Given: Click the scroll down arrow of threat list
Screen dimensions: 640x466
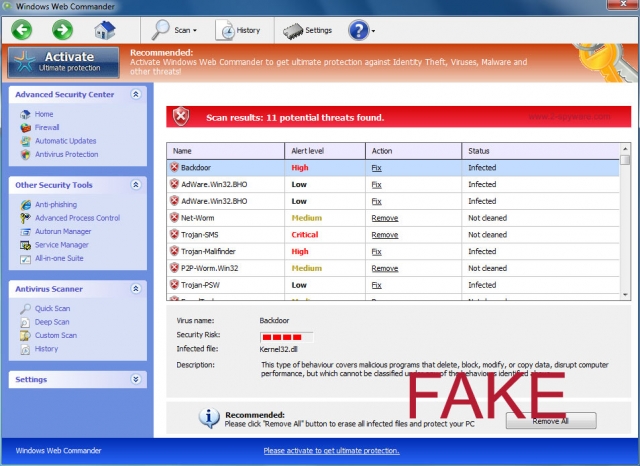Looking at the screenshot, I should (x=624, y=295).
